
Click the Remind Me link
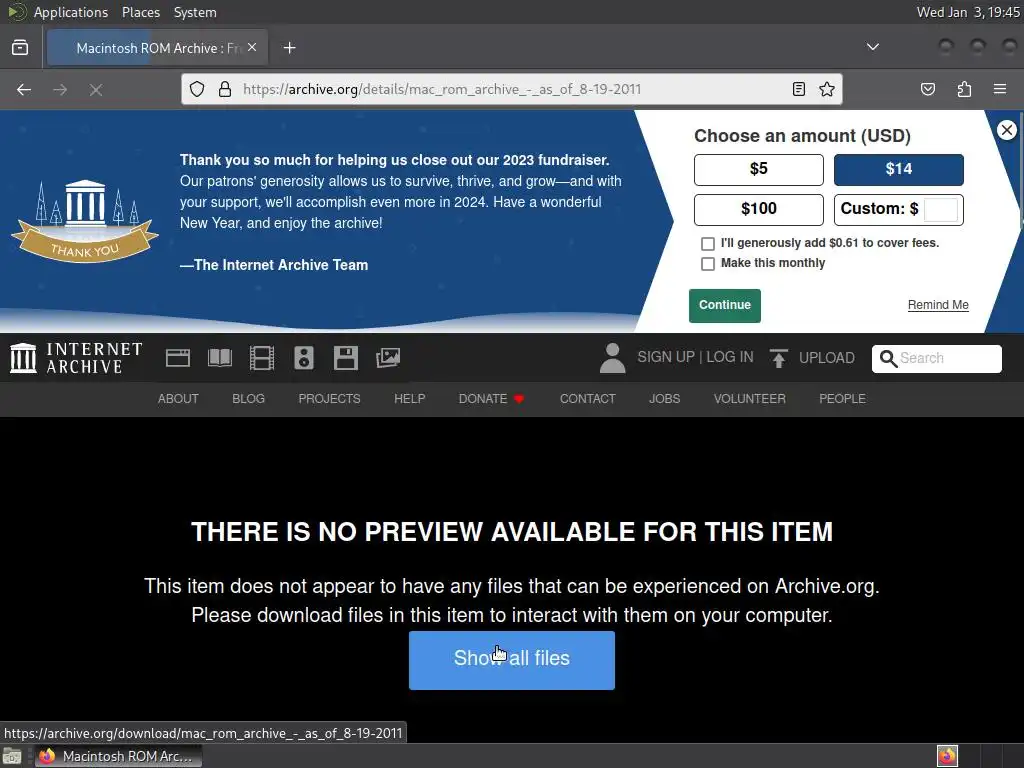[x=938, y=305]
